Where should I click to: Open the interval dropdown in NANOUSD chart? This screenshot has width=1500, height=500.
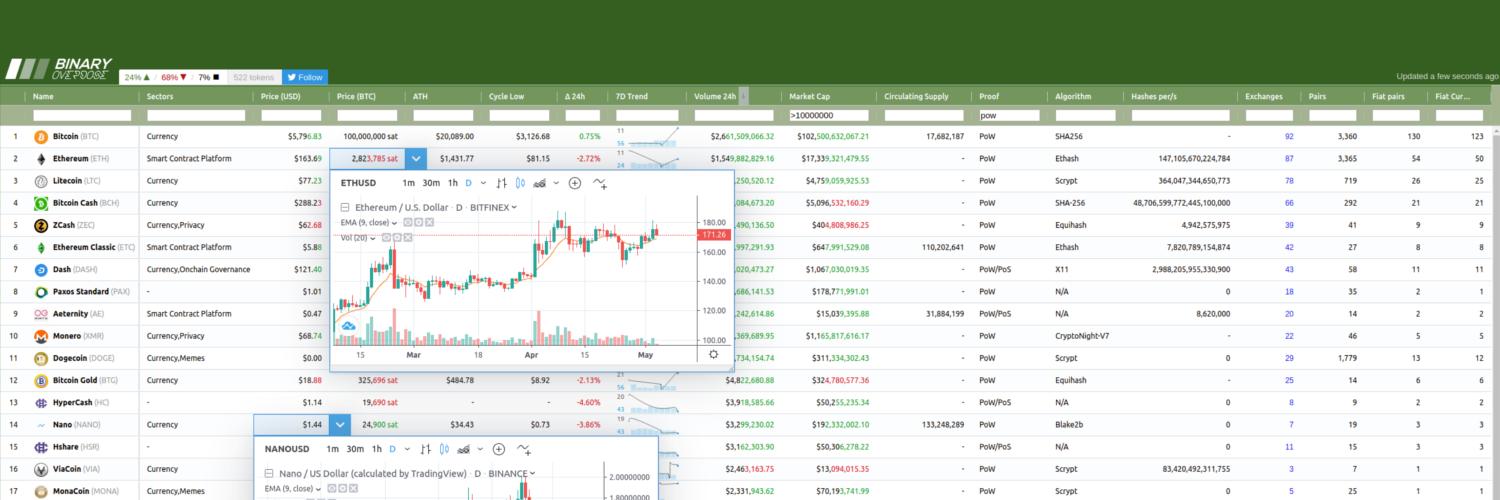click(407, 449)
